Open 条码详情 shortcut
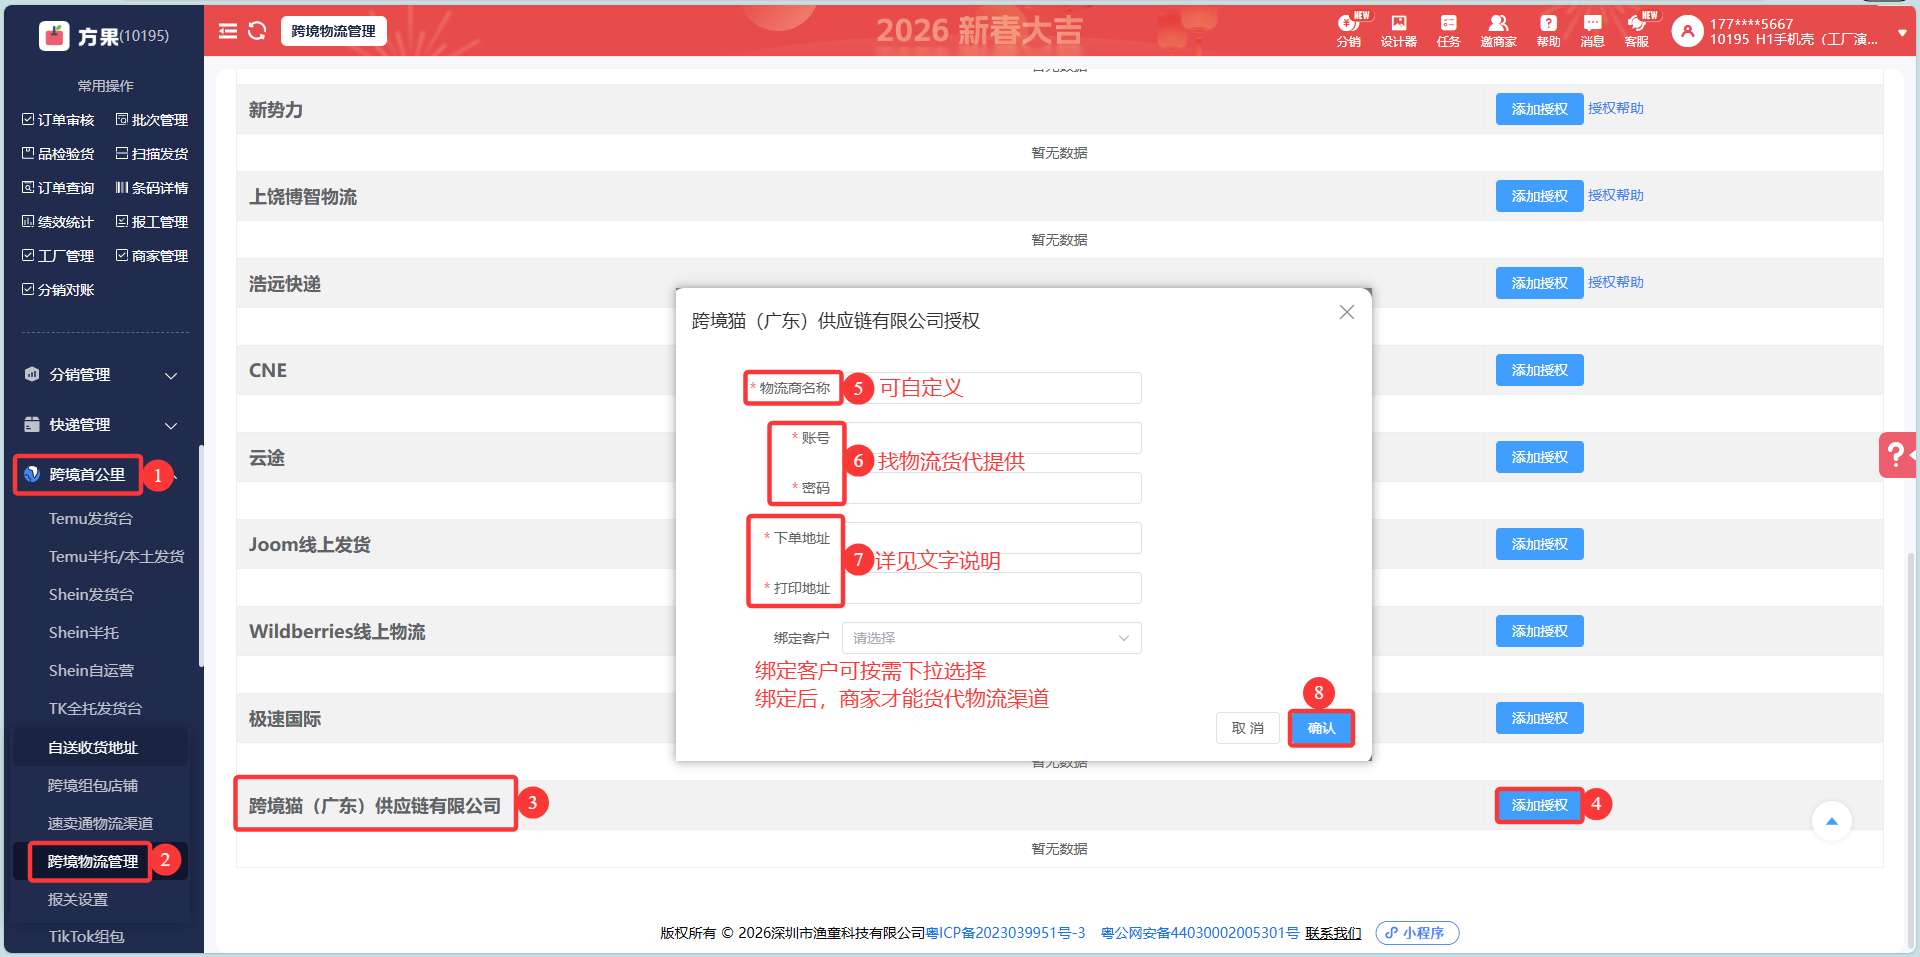Screen dimensions: 1920x957 (152, 188)
